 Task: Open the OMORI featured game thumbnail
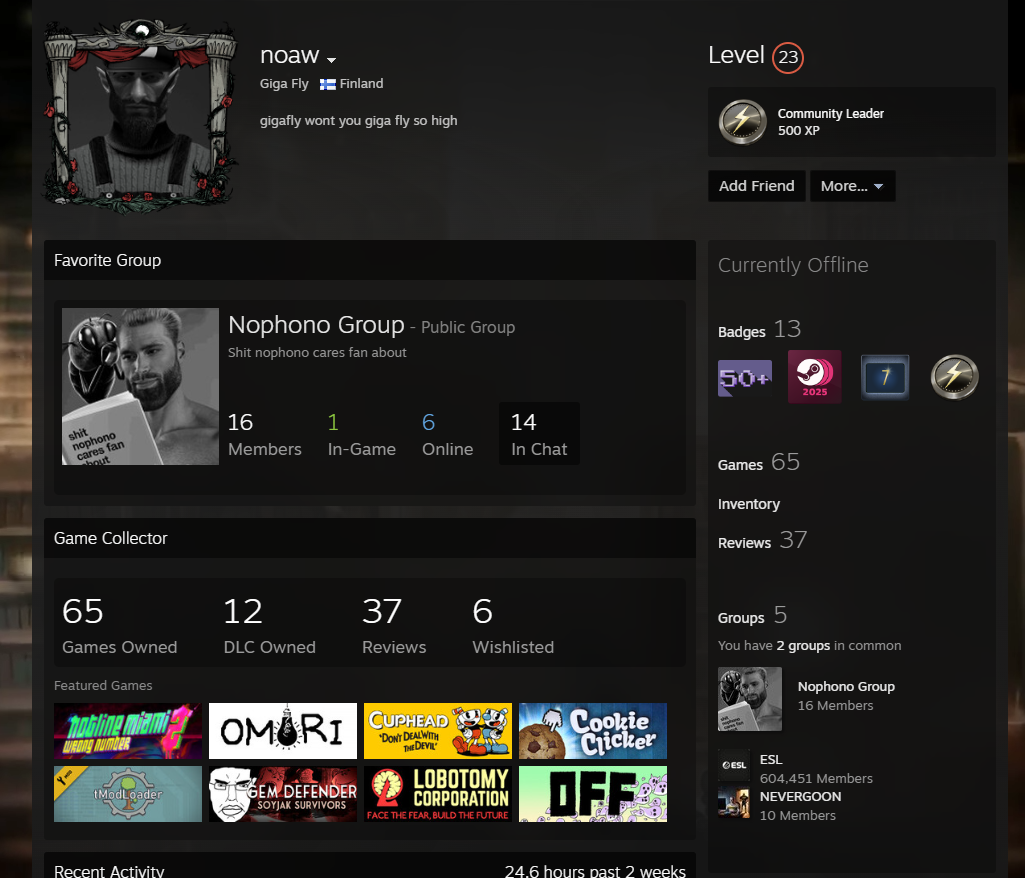pos(283,731)
